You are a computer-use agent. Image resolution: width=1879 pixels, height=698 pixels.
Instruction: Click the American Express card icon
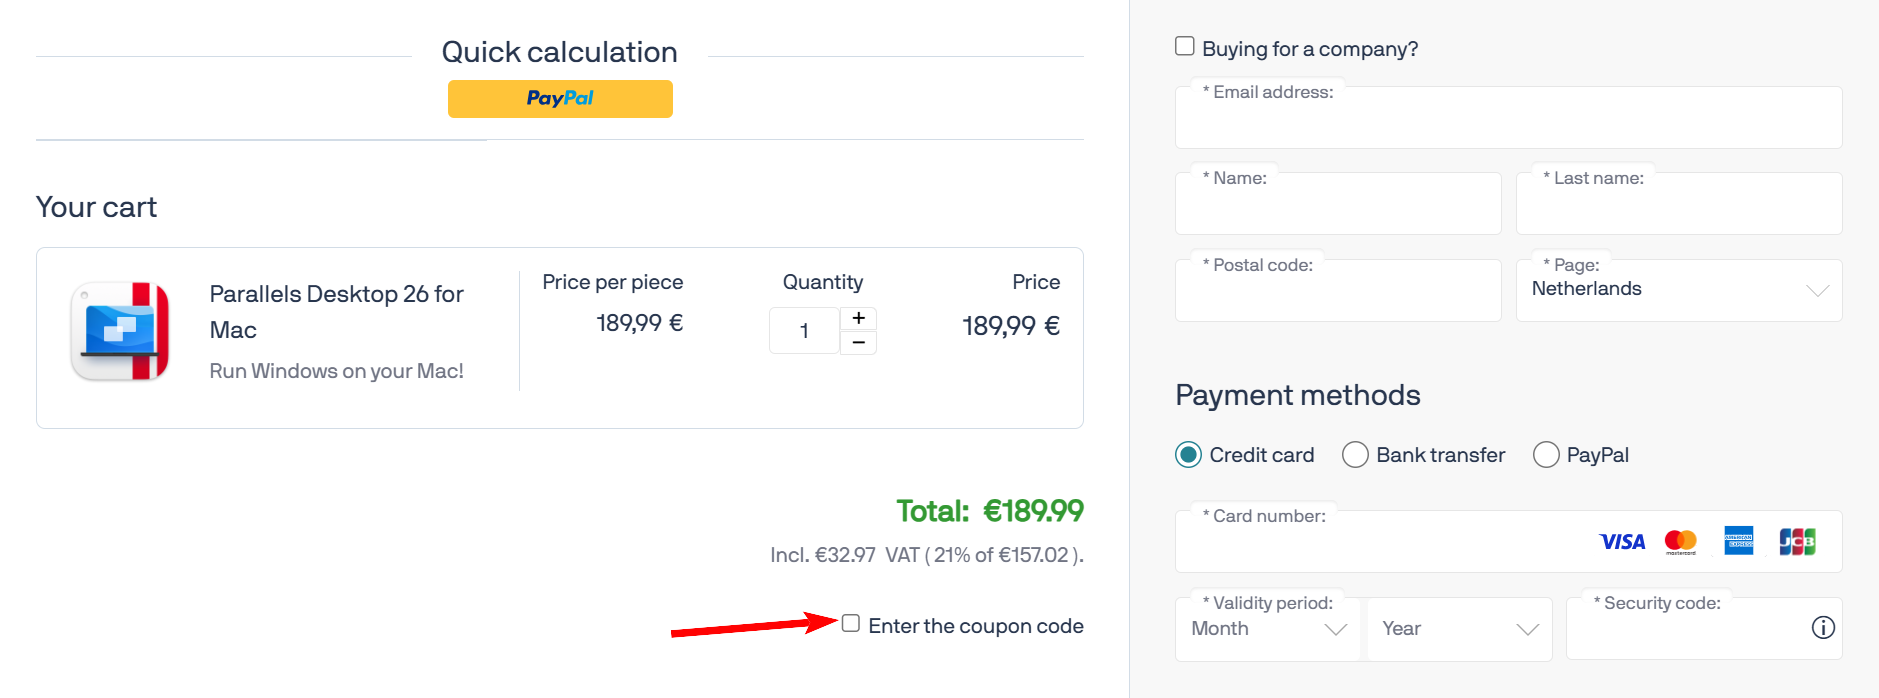point(1738,541)
